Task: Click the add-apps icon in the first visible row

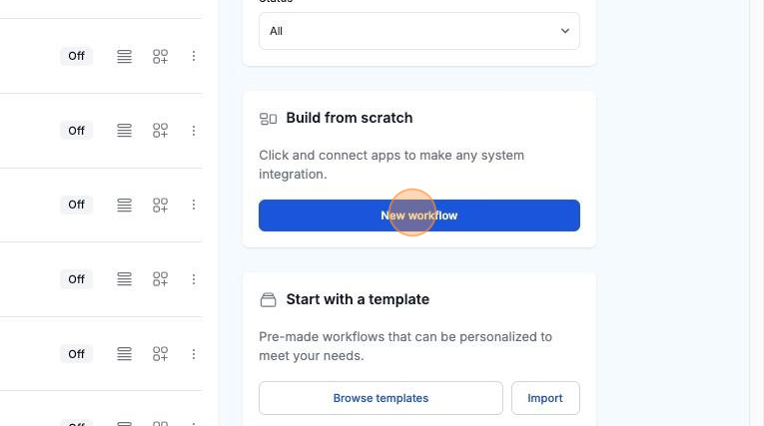Action: click(x=160, y=57)
